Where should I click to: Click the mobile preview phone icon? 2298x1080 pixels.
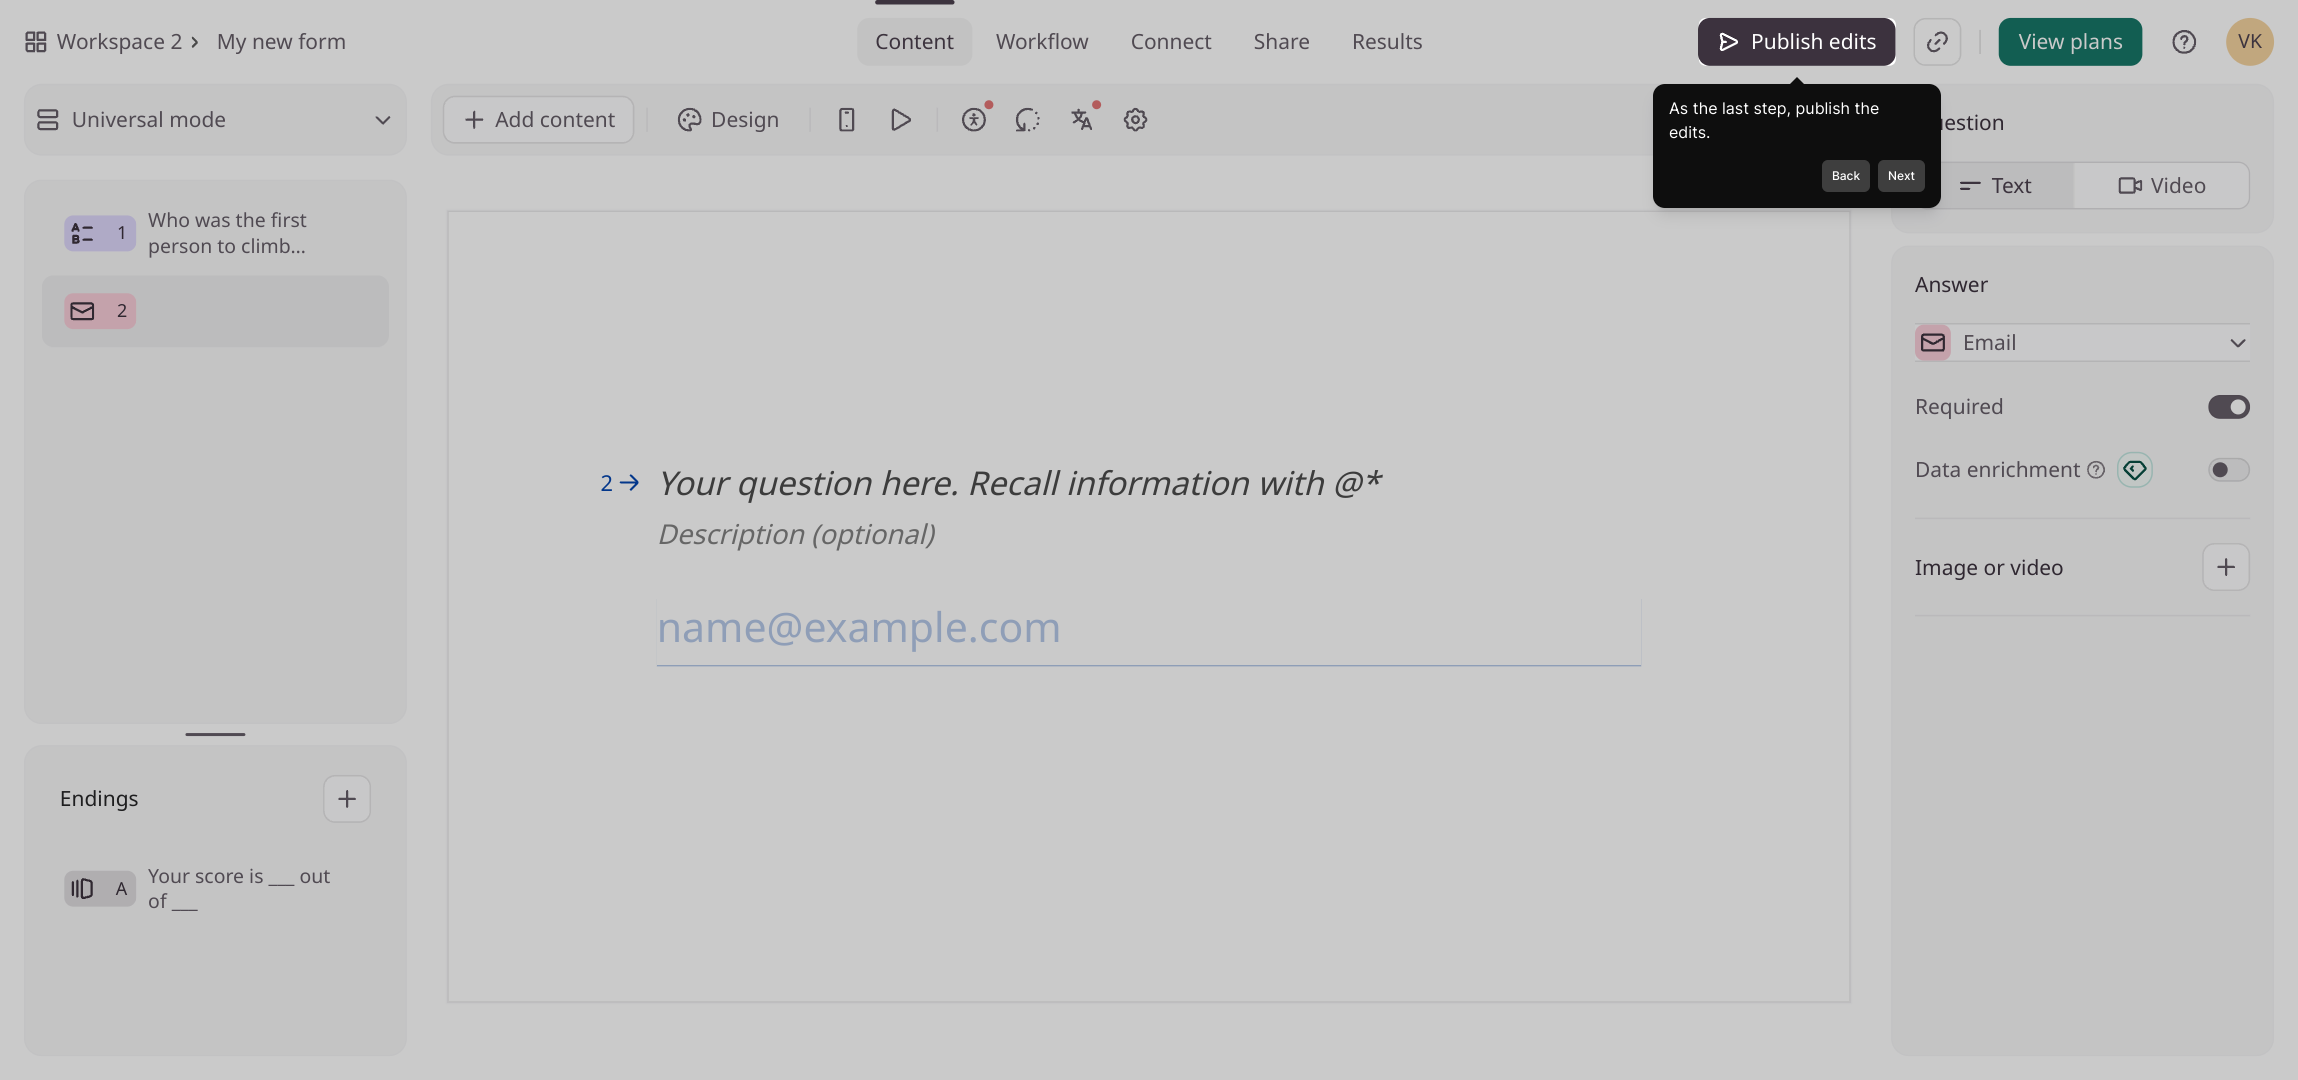click(x=846, y=120)
